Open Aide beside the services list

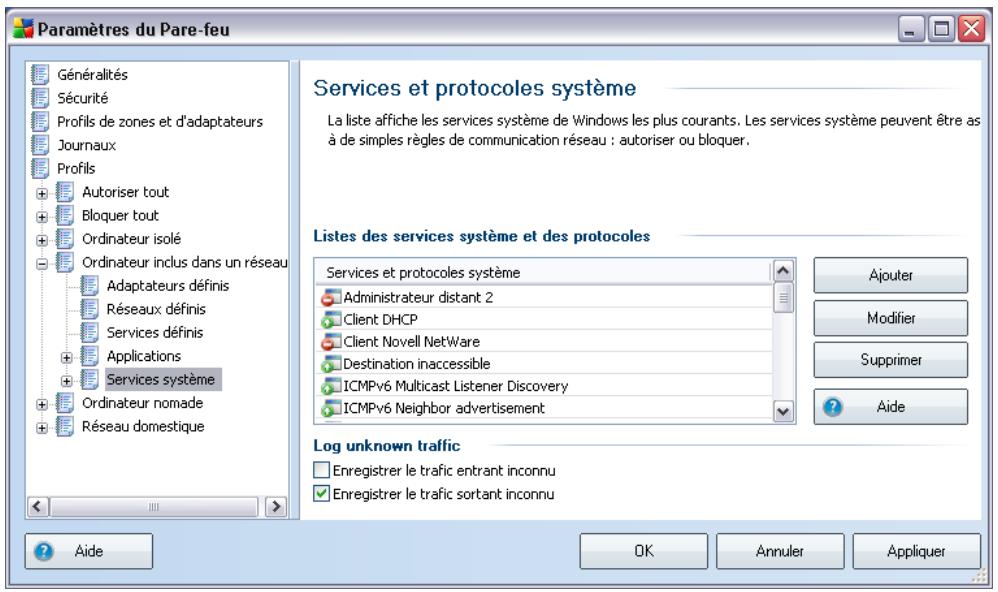pyautogui.click(x=890, y=407)
